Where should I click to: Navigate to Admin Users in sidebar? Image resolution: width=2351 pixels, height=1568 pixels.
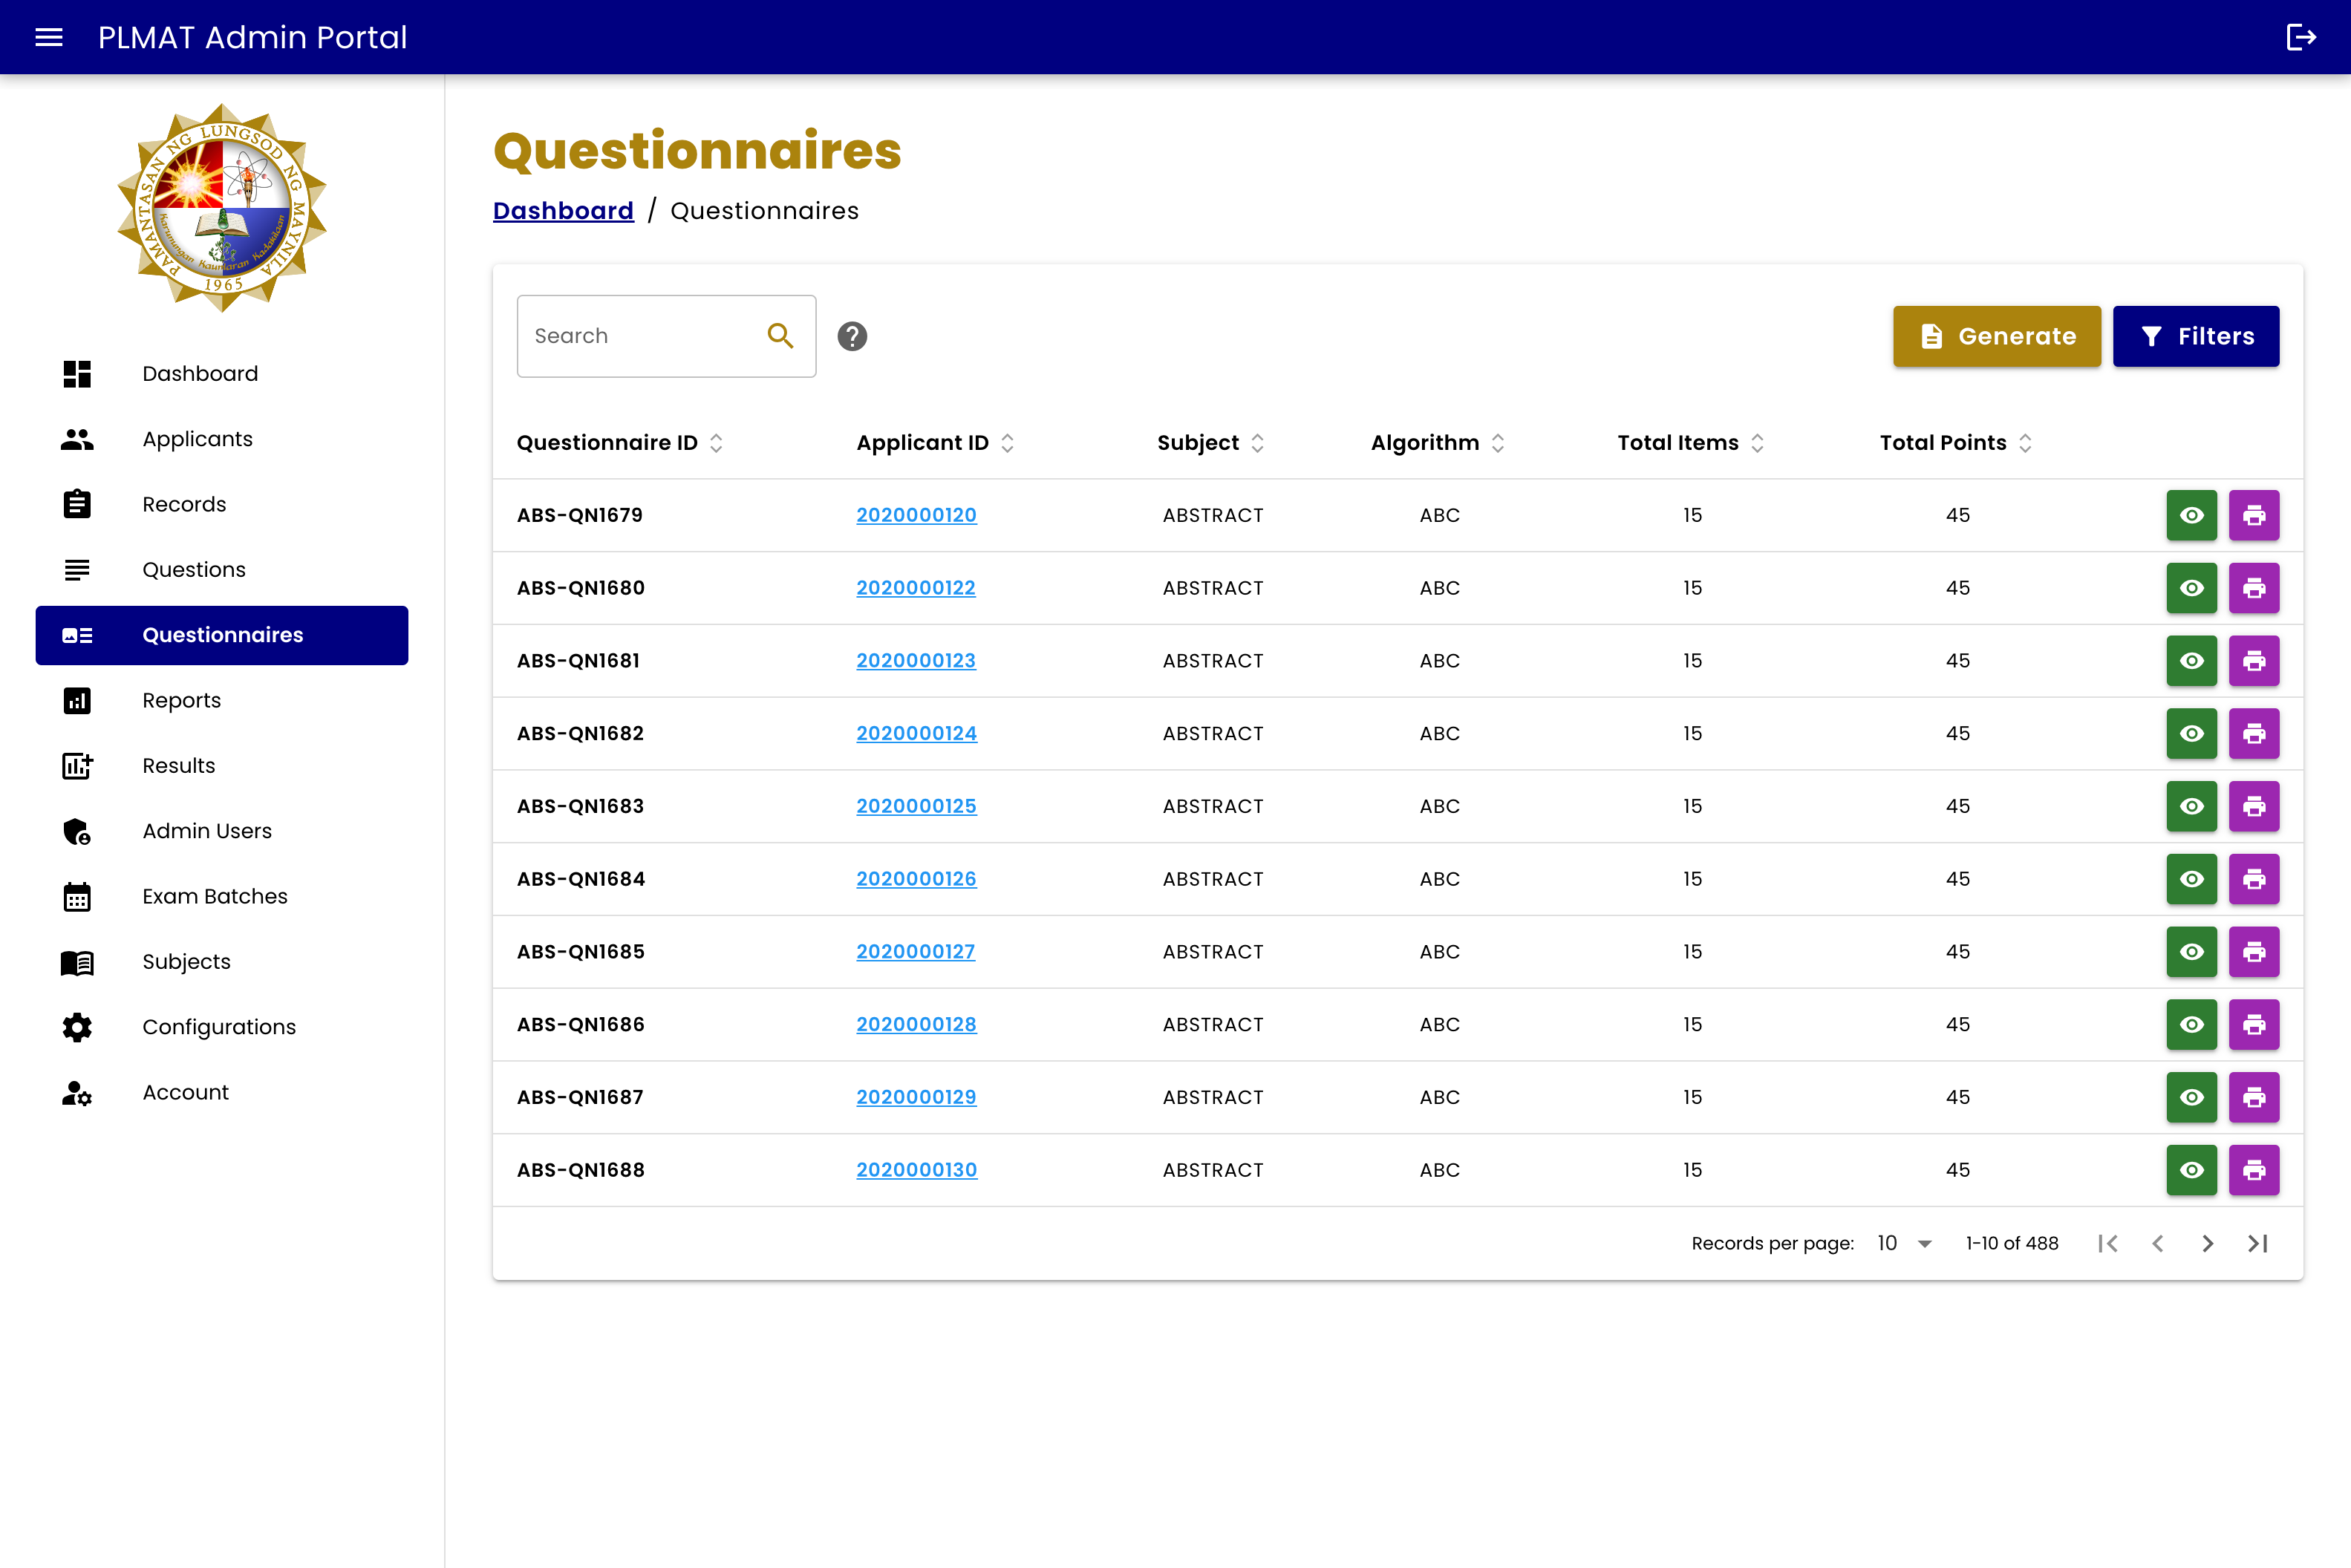(206, 831)
